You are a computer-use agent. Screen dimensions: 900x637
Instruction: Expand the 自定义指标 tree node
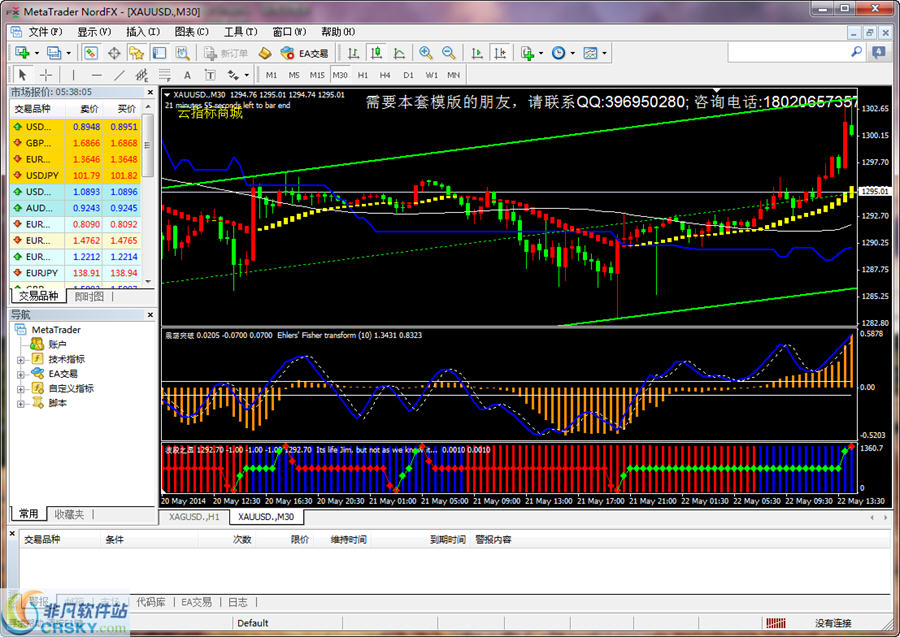point(21,389)
